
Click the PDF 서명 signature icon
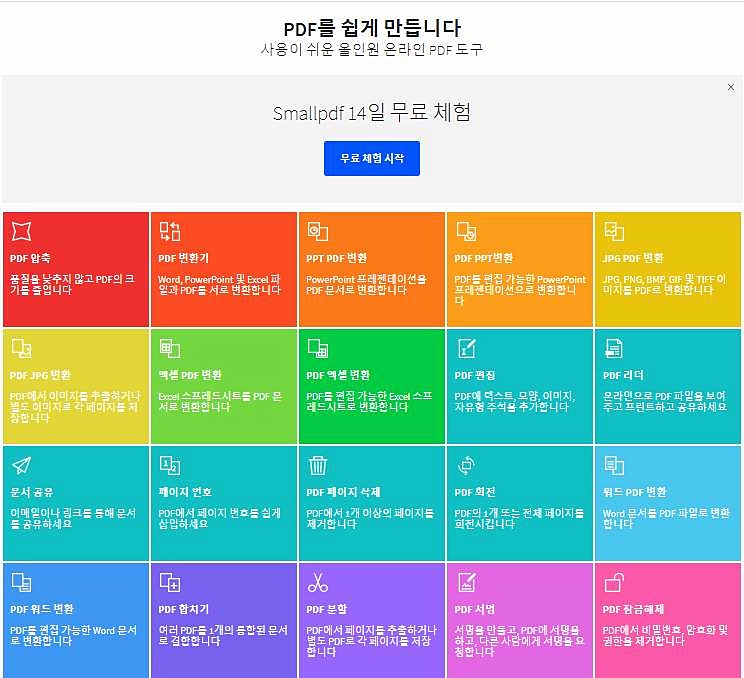[x=466, y=582]
